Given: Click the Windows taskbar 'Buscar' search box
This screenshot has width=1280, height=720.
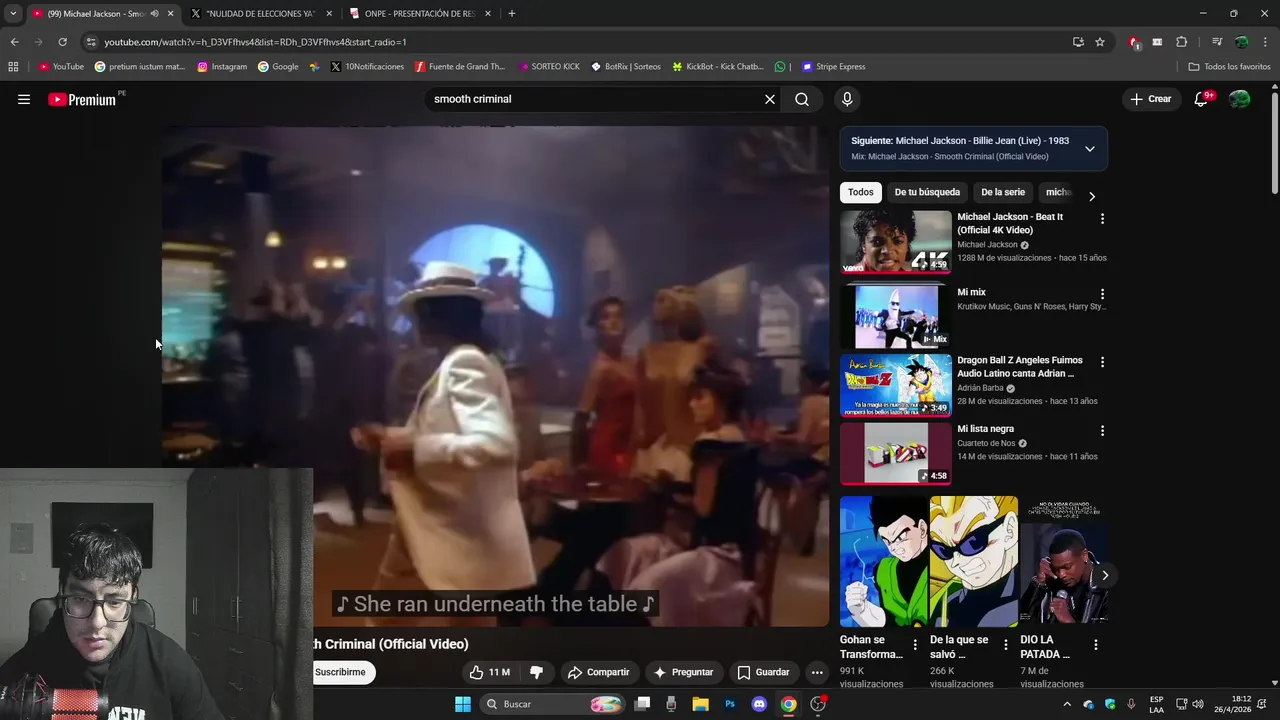Looking at the screenshot, I should coord(552,704).
